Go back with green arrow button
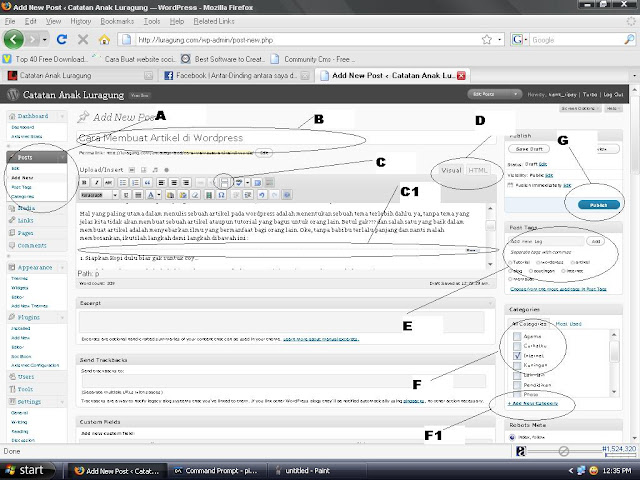The height and width of the screenshot is (480, 640). (13, 40)
